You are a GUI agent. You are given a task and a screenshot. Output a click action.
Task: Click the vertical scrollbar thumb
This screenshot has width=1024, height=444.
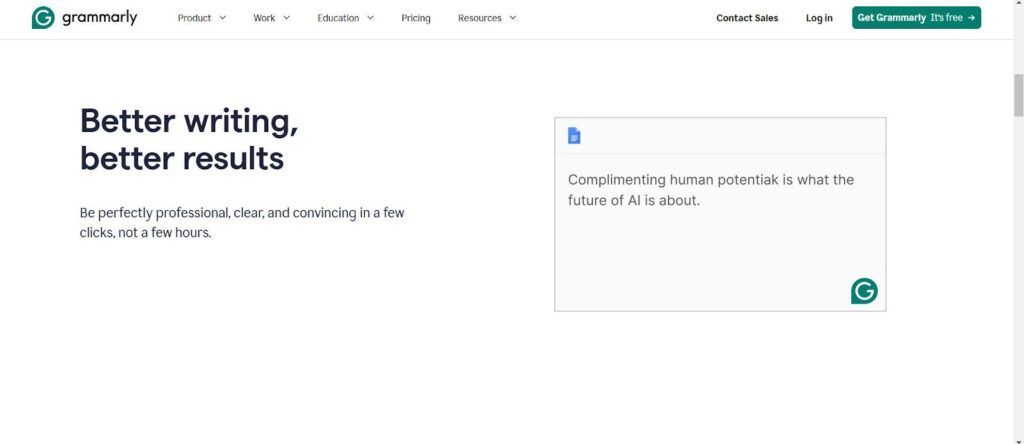(1018, 95)
